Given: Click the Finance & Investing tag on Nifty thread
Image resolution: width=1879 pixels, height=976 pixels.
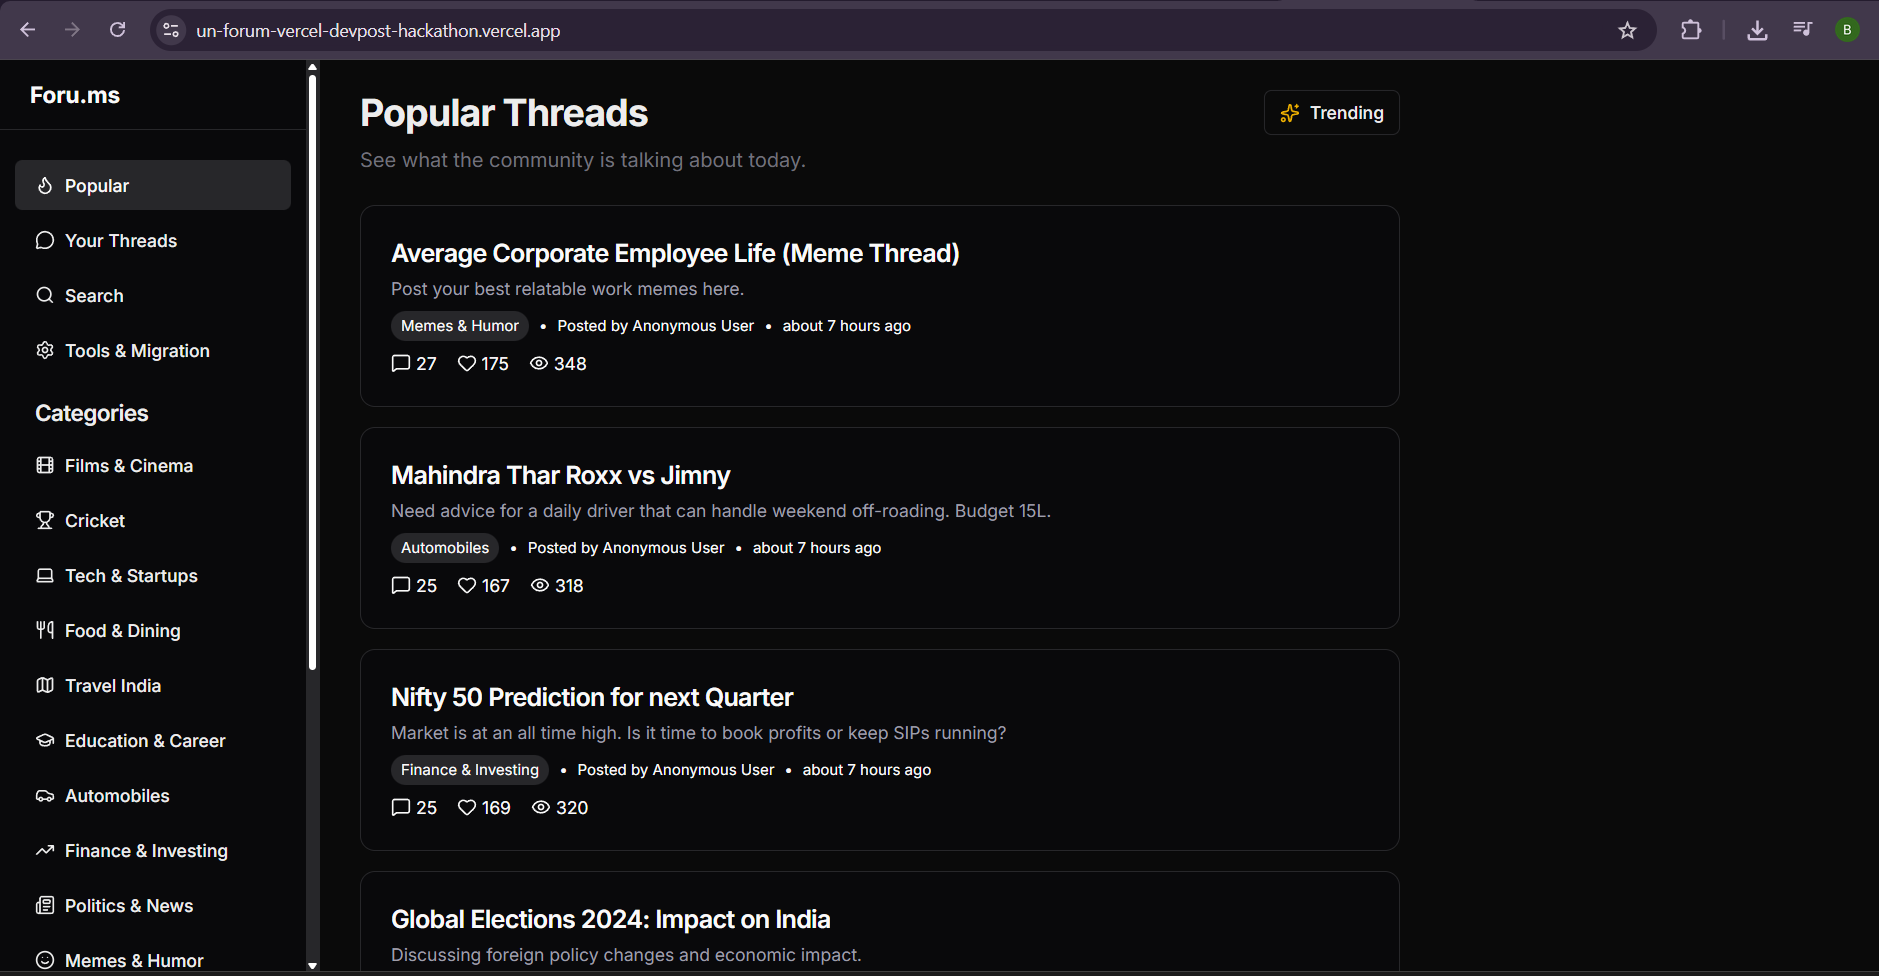Looking at the screenshot, I should coord(470,770).
